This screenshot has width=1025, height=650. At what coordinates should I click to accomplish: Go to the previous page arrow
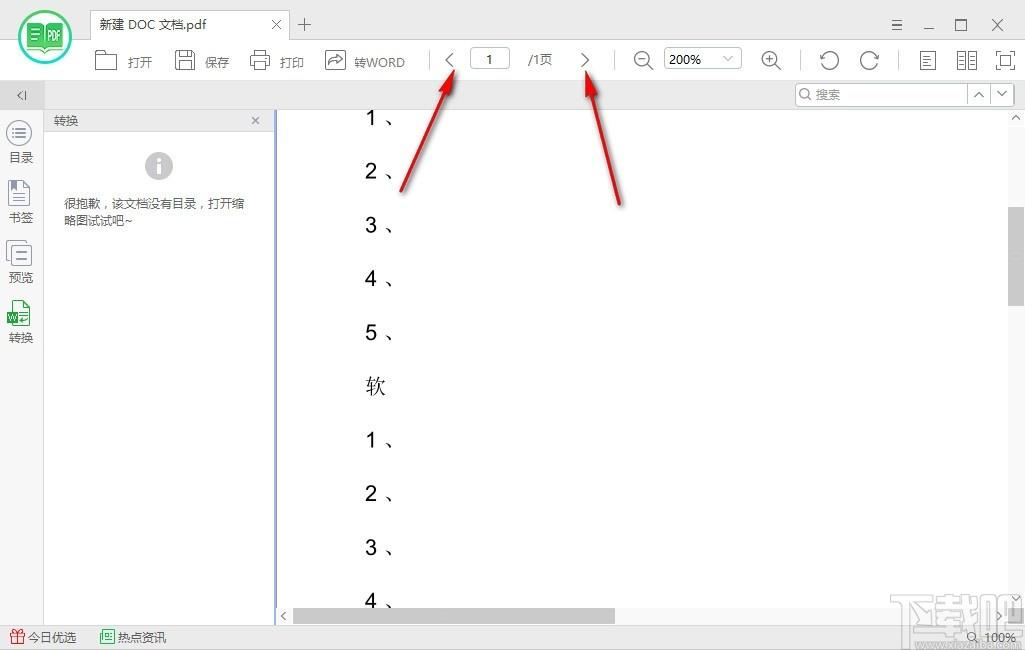point(450,60)
